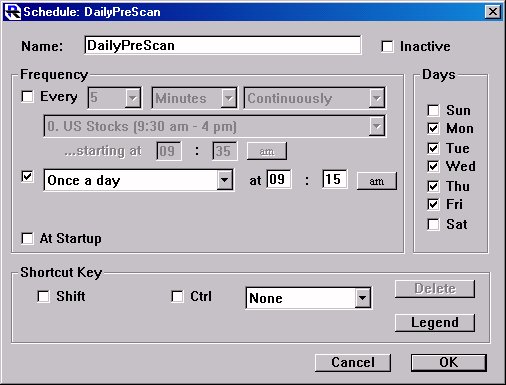Viewport: 506px width, 385px height.
Task: Uncheck the Once a day checkbox
Action: (27, 176)
